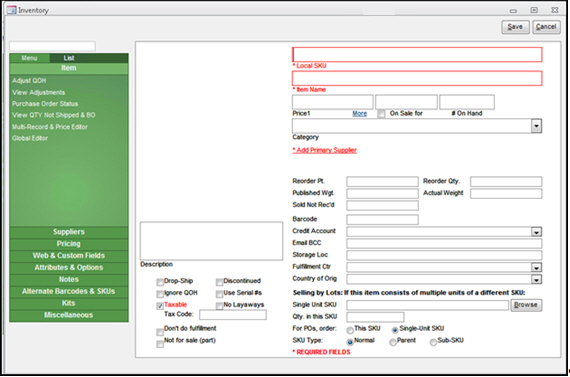Choose This SKU for POs order
Image resolution: width=570 pixels, height=377 pixels.
tap(350, 330)
